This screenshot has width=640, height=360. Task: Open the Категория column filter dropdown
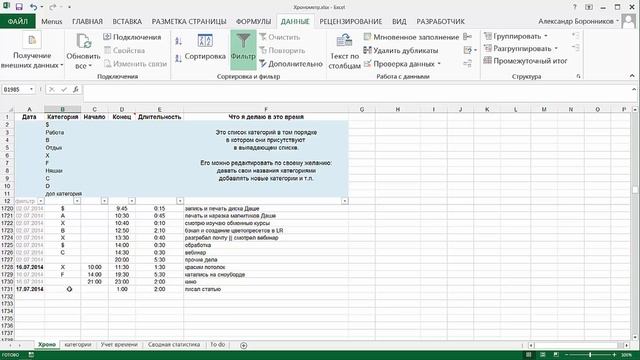(77, 201)
